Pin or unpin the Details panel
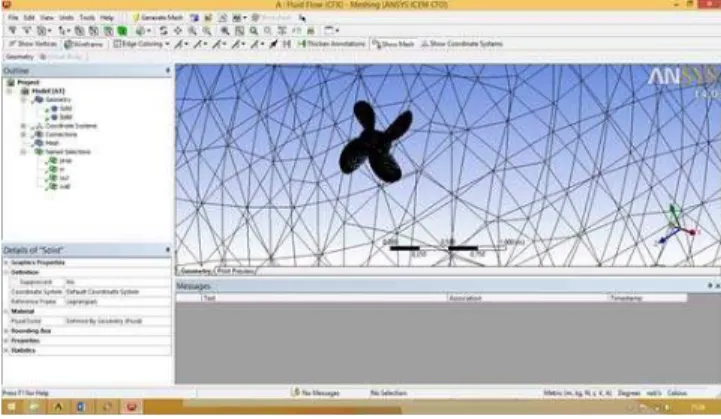The width and height of the screenshot is (721, 419). click(168, 250)
